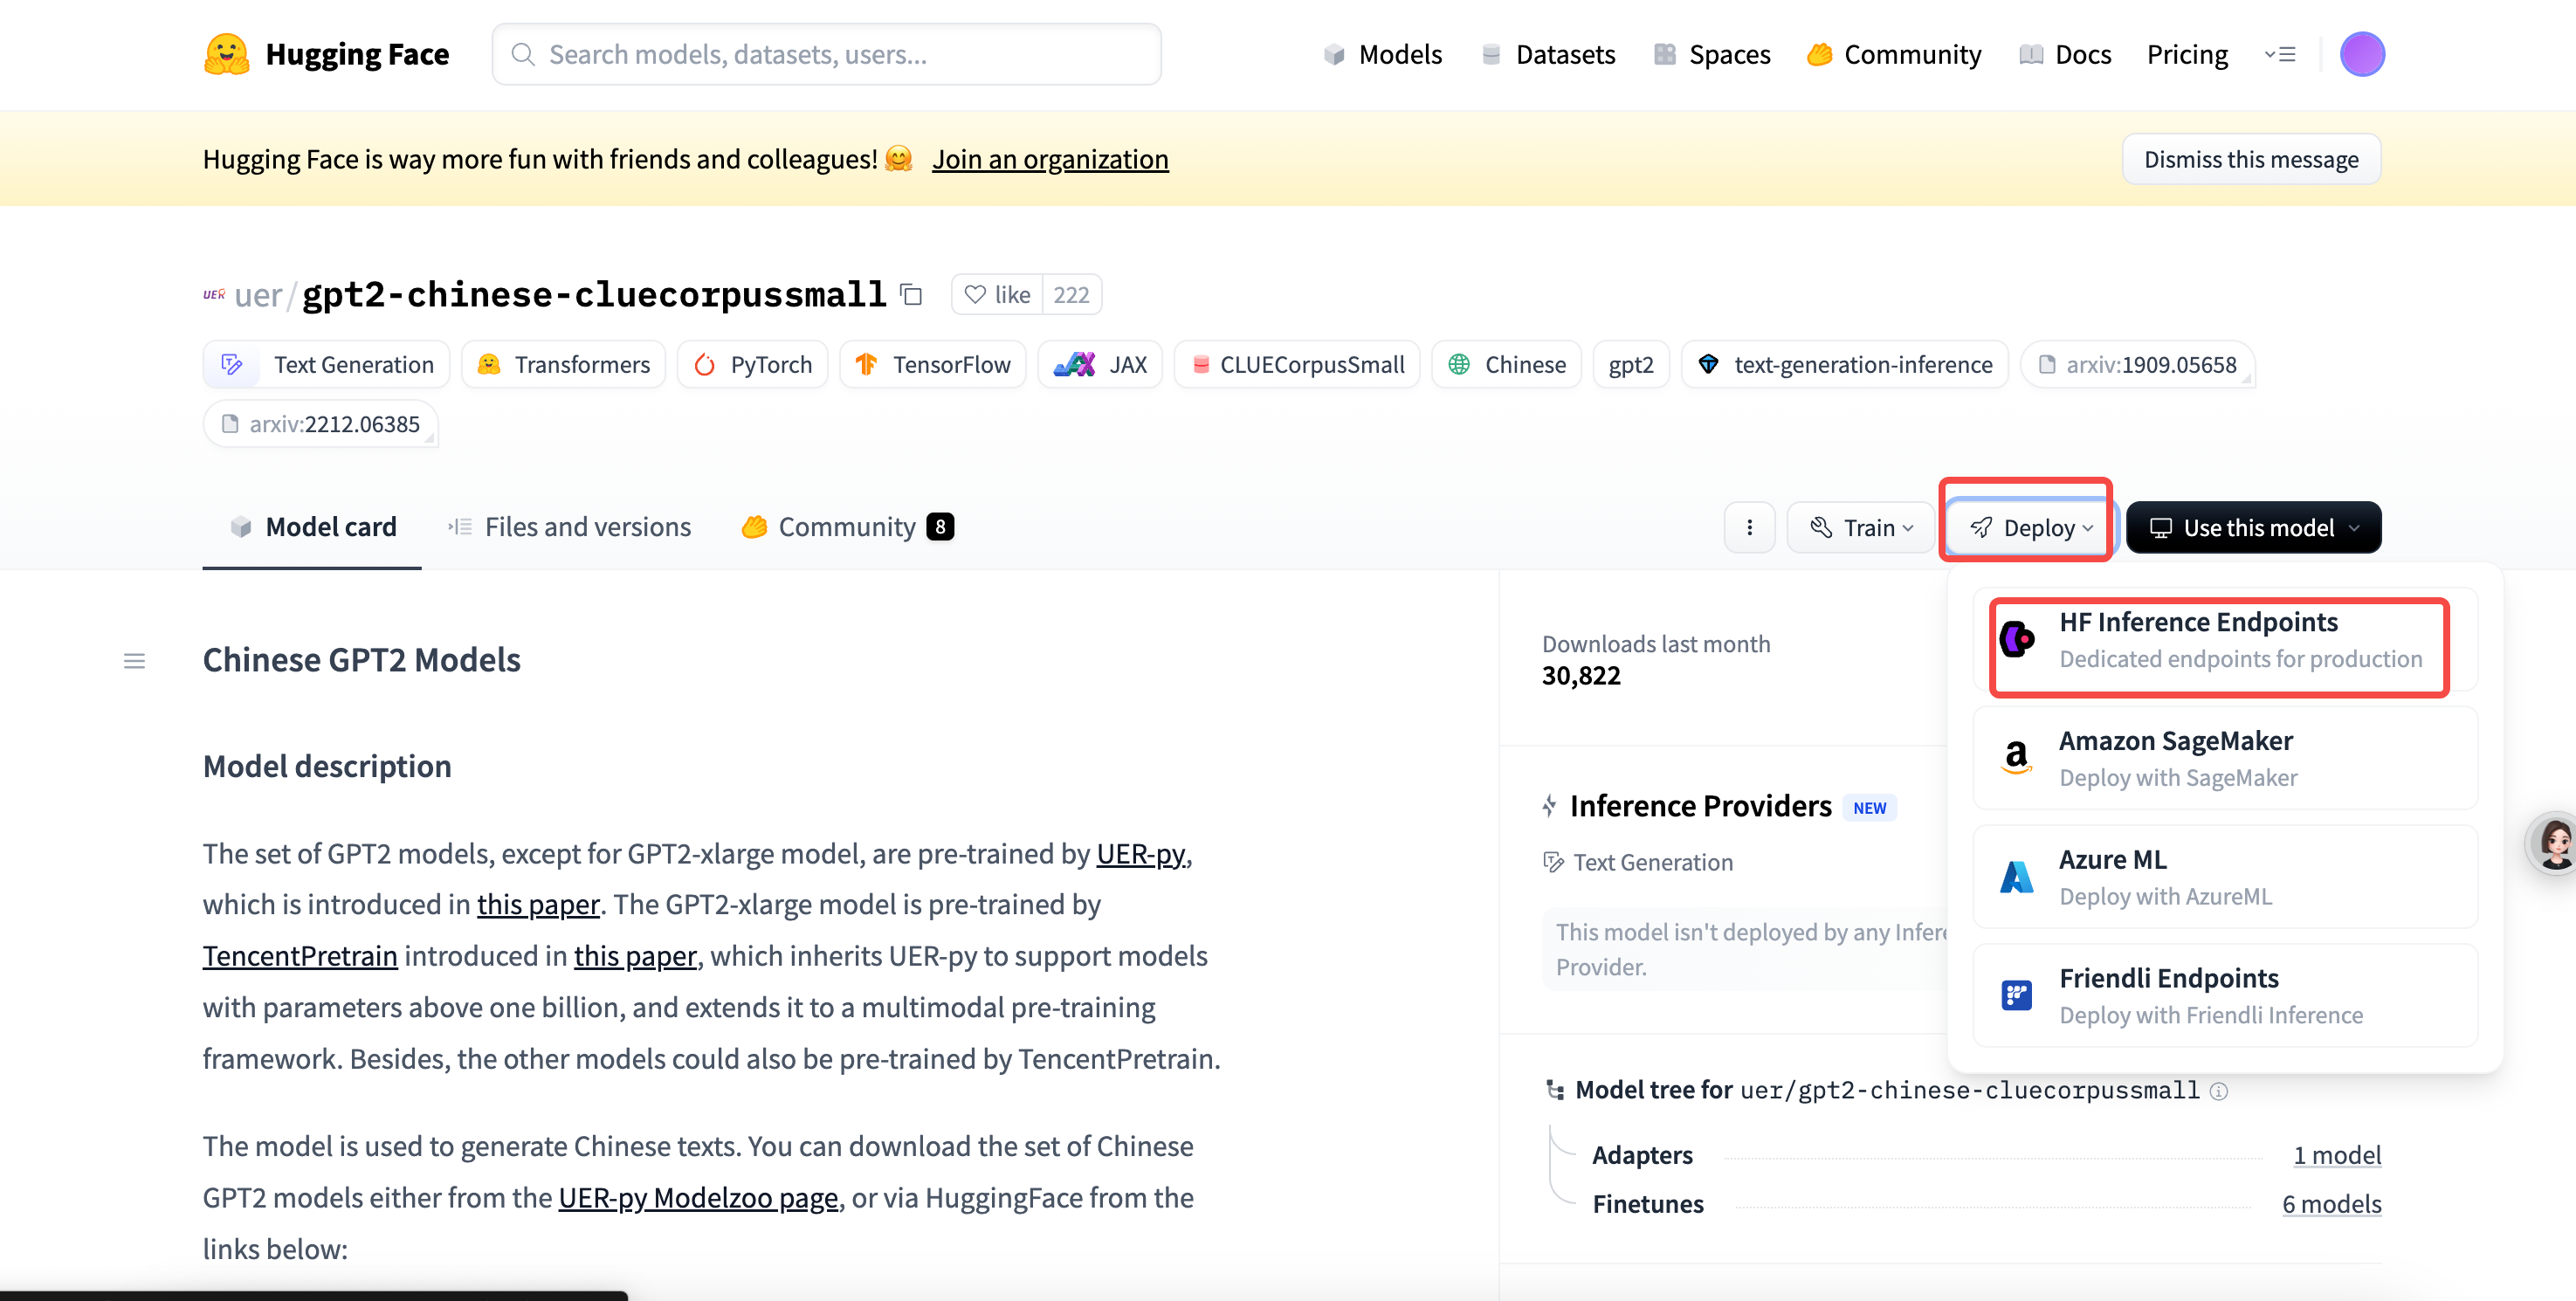Dismiss this message banner button
The height and width of the screenshot is (1301, 2576).
pyautogui.click(x=2250, y=159)
